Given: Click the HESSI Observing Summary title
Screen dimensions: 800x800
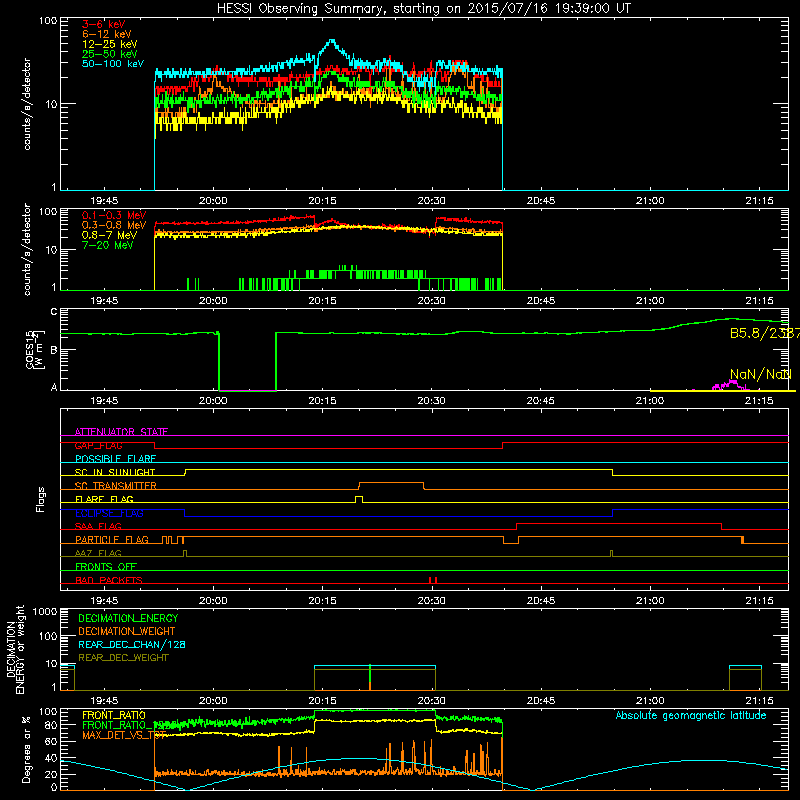Looking at the screenshot, I should click(x=424, y=9).
